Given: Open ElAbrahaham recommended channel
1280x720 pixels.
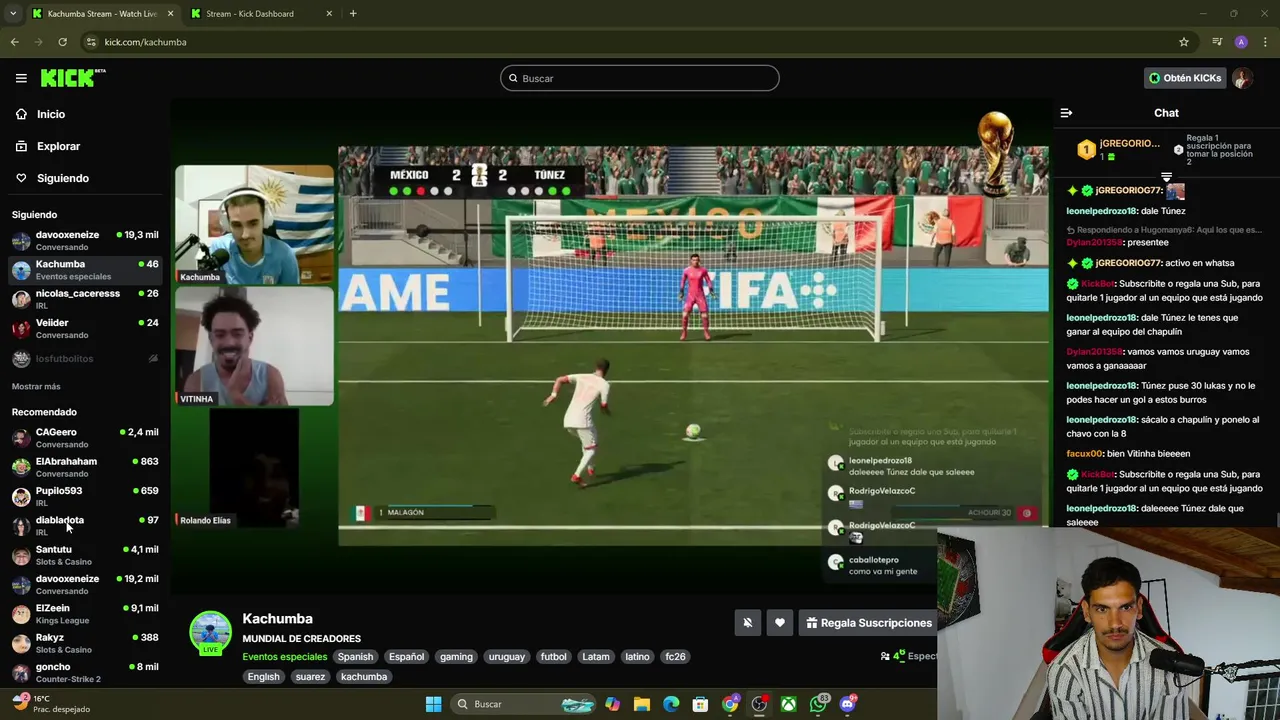Looking at the screenshot, I should [84, 467].
